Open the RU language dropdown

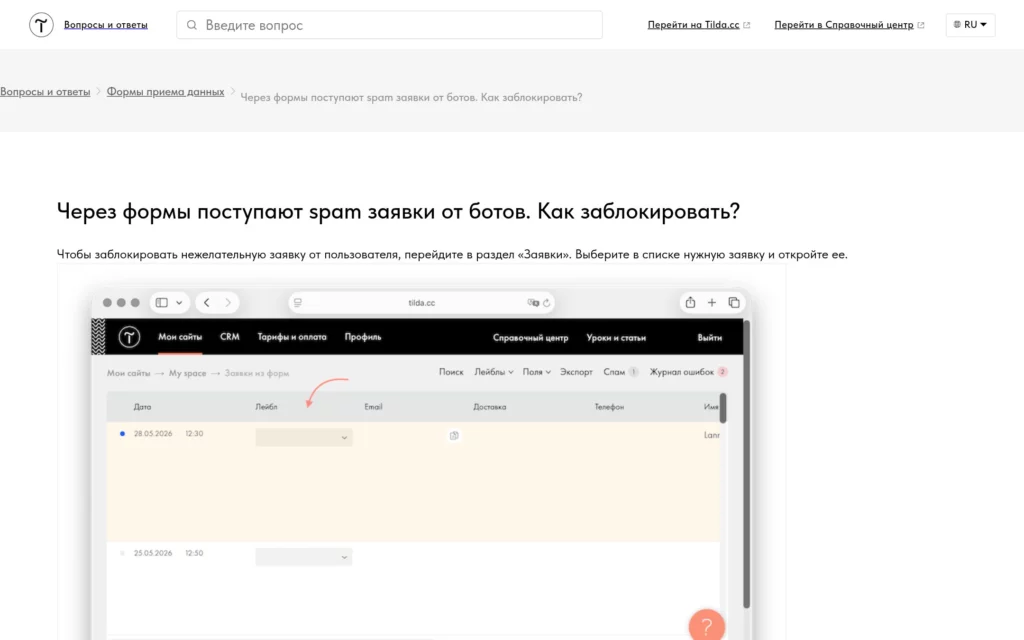point(970,25)
